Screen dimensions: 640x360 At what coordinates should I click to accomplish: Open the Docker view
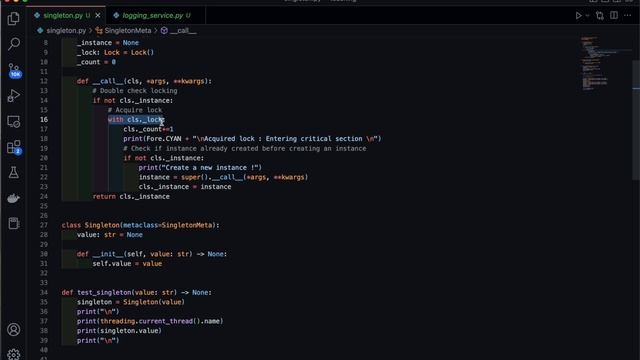(x=13, y=198)
